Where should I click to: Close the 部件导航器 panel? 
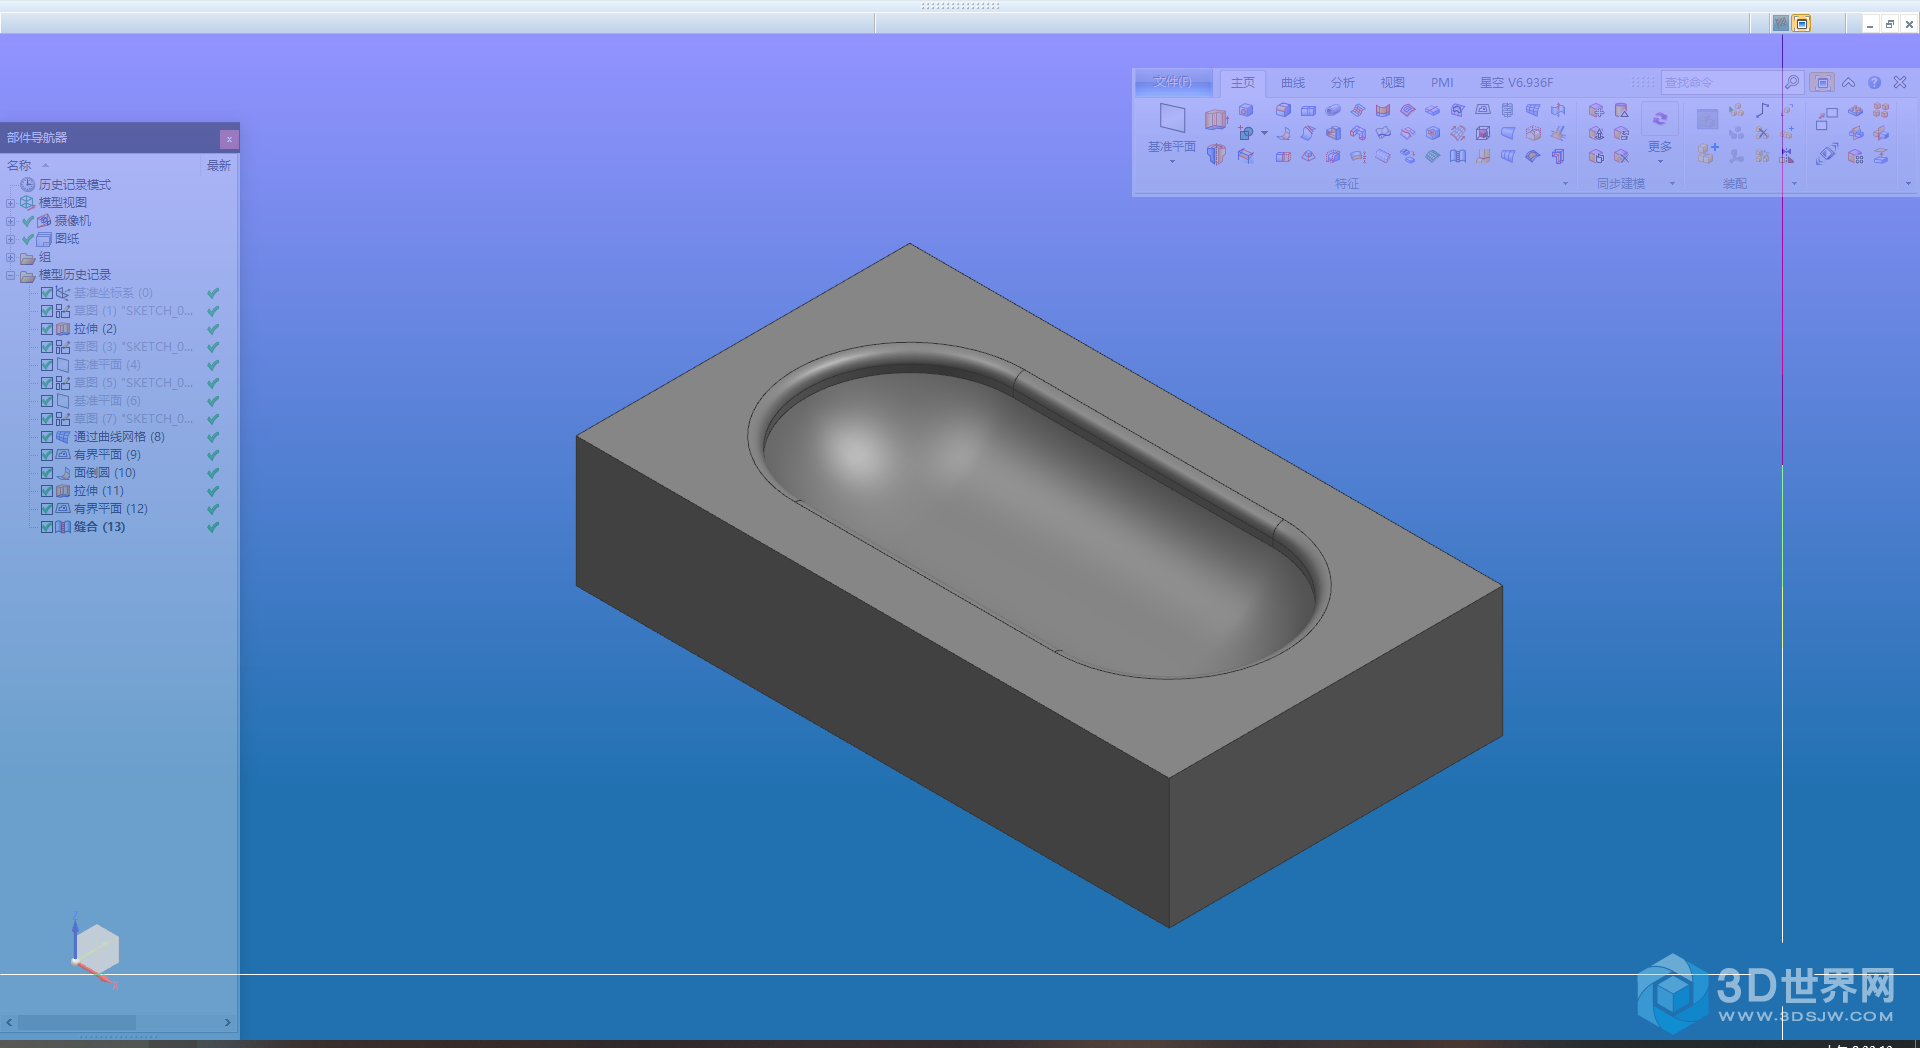point(229,139)
